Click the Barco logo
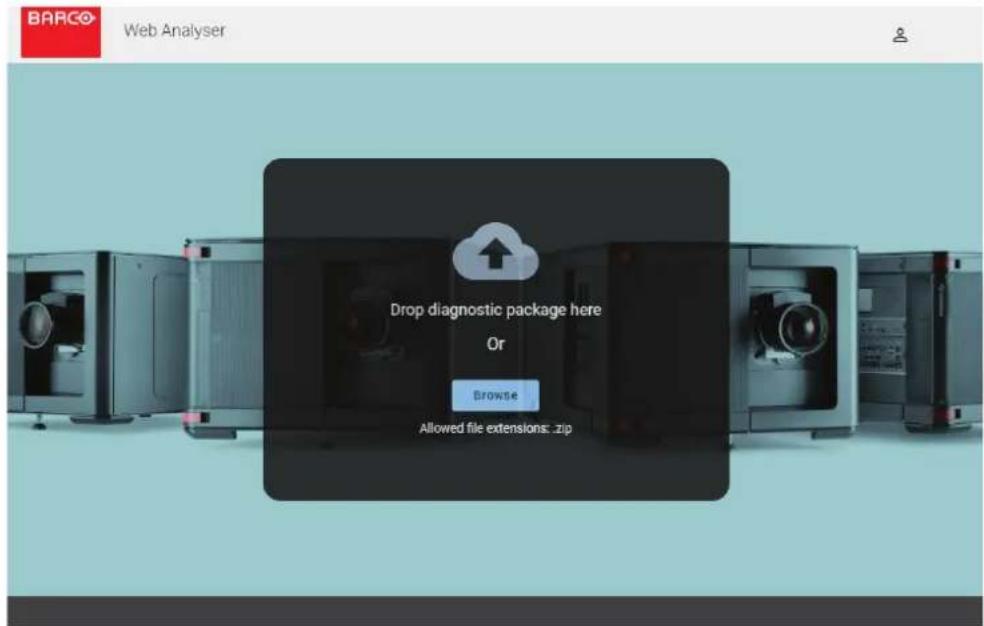The image size is (984, 626). (x=61, y=32)
